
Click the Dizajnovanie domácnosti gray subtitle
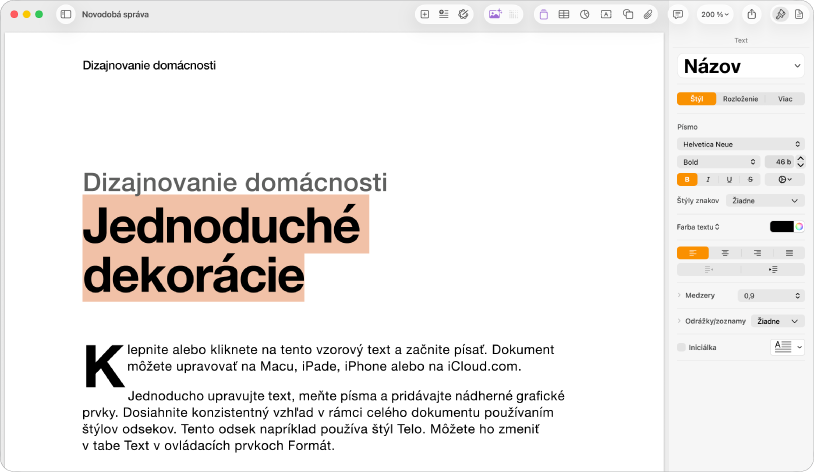click(x=235, y=182)
